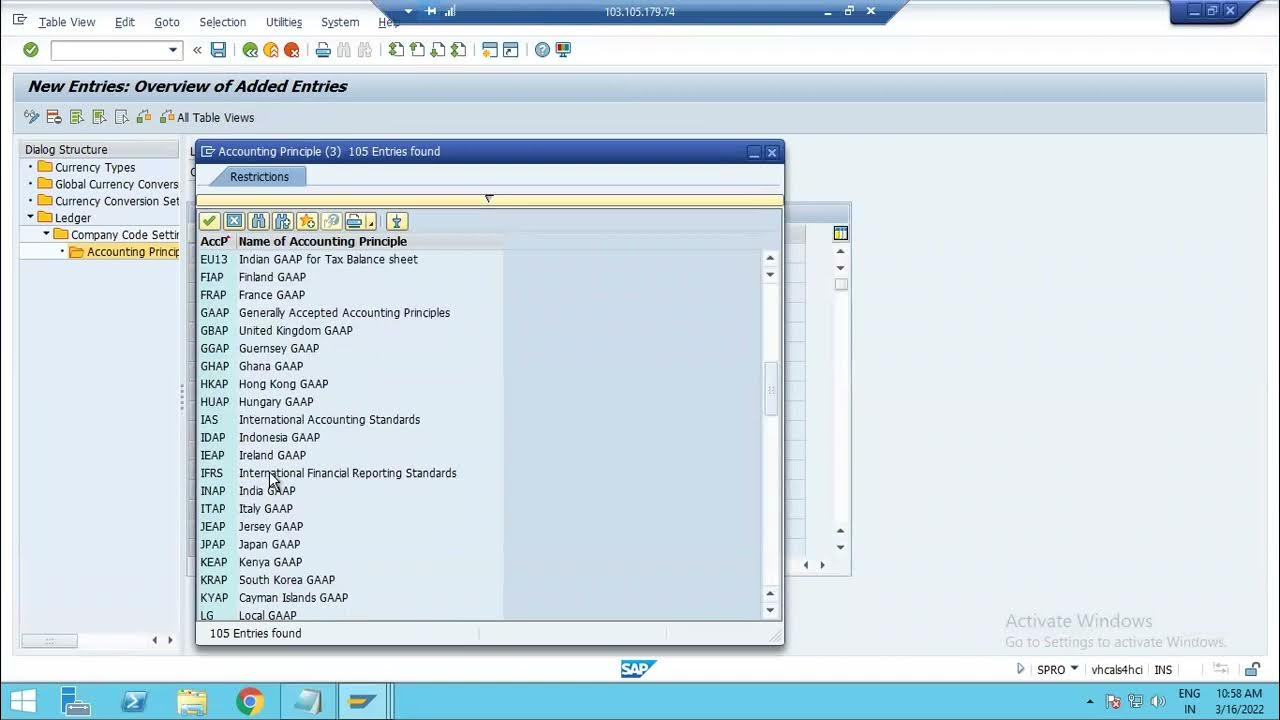This screenshot has width=1280, height=720.
Task: Open the Table View menu
Action: click(x=67, y=22)
